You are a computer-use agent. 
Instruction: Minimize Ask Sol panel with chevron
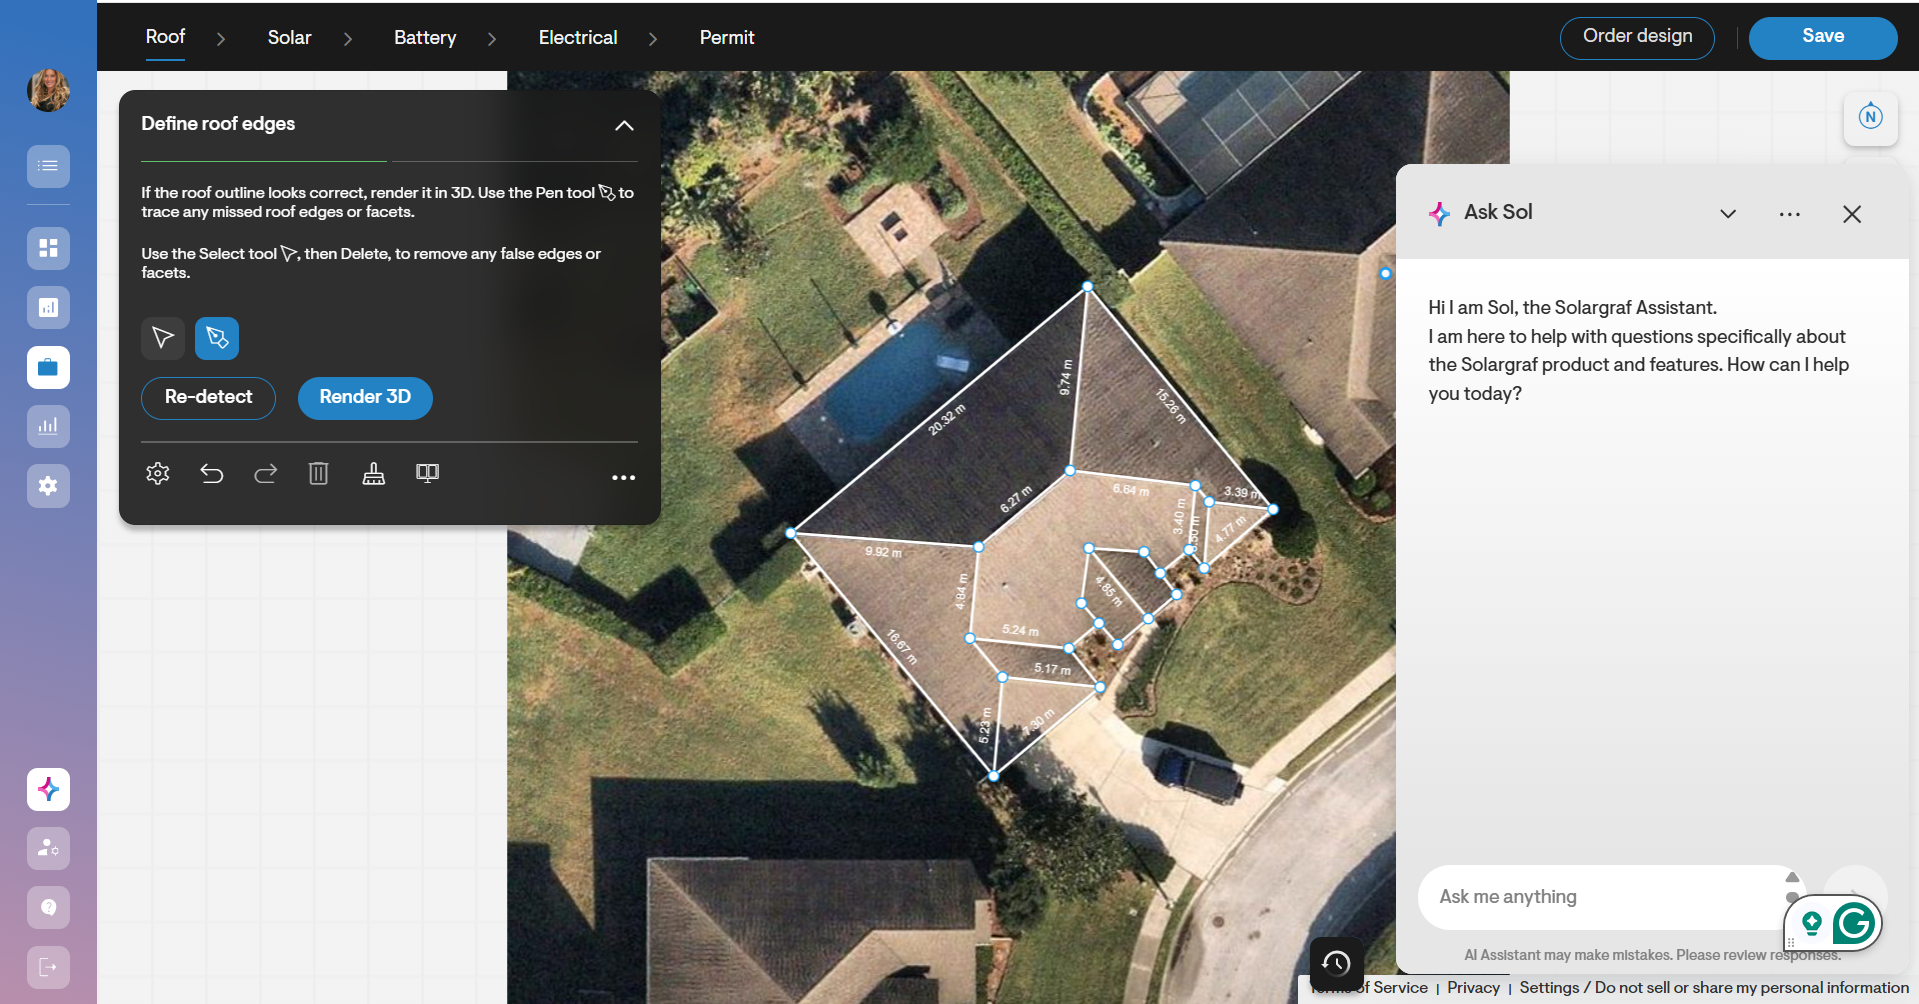1727,214
